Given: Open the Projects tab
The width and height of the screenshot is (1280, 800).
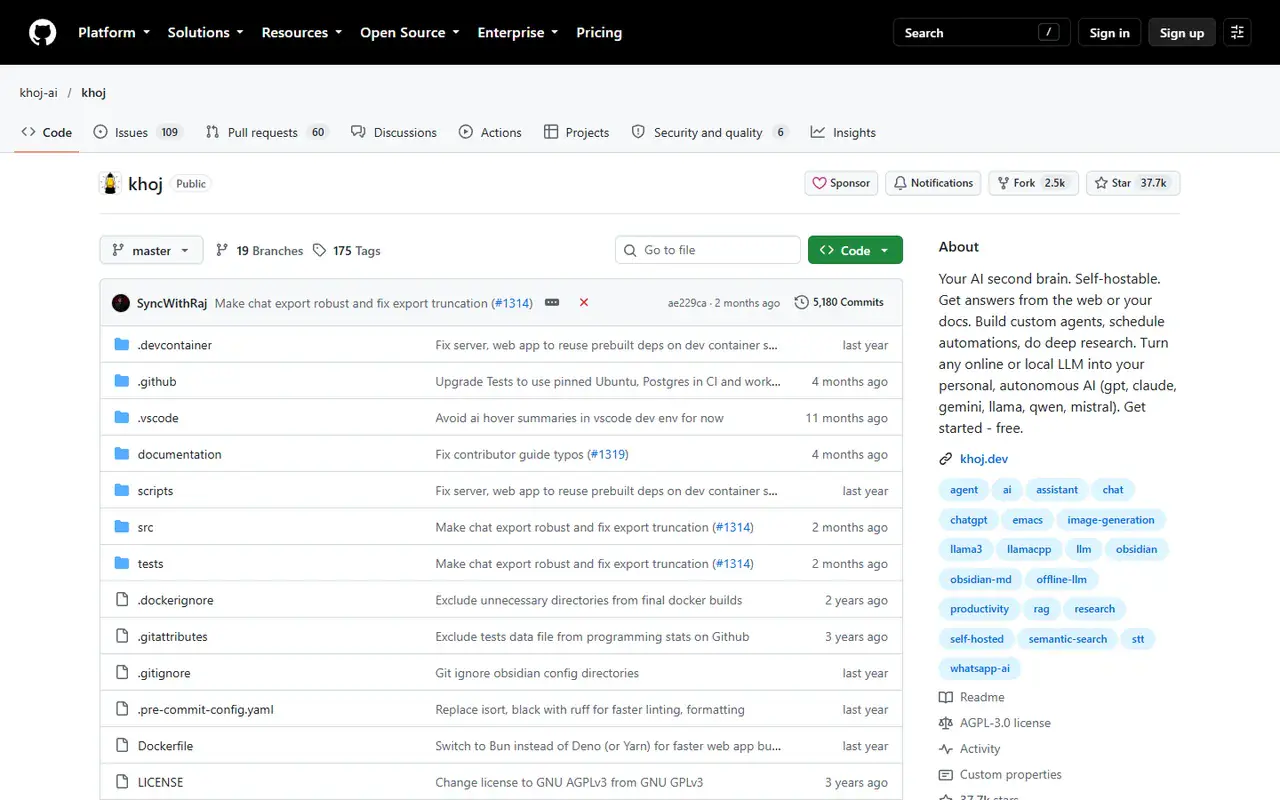Looking at the screenshot, I should tap(576, 132).
